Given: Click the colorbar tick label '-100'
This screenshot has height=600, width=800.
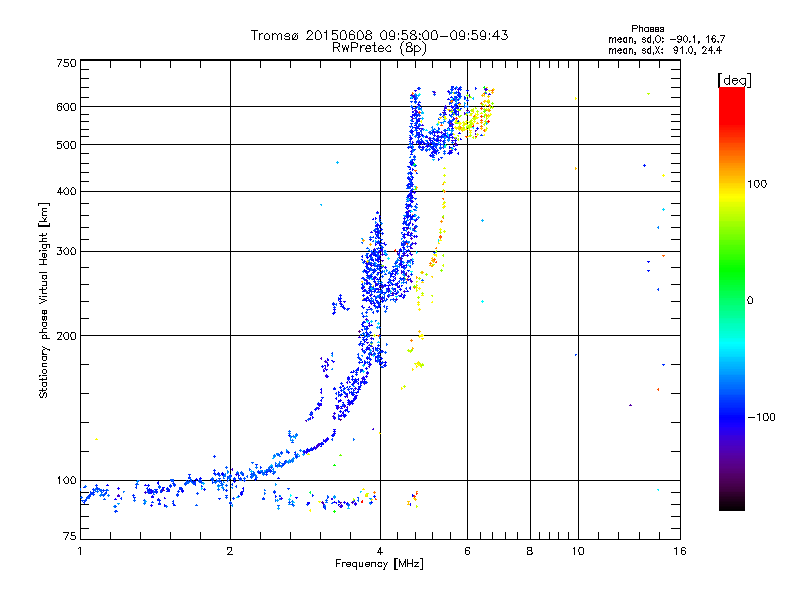Looking at the screenshot, I should click(761, 417).
